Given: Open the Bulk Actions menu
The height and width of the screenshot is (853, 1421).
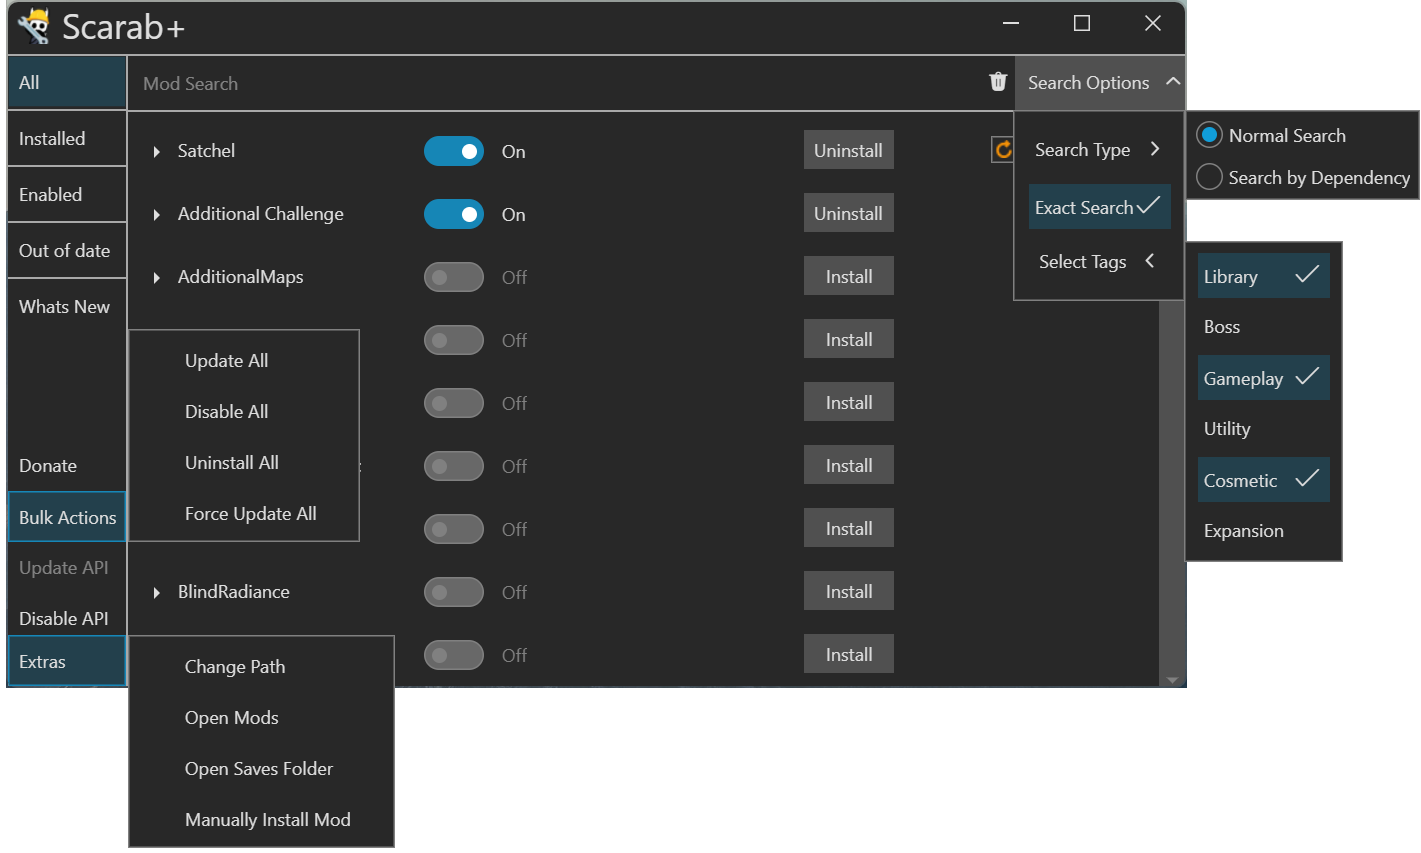Looking at the screenshot, I should 67,517.
